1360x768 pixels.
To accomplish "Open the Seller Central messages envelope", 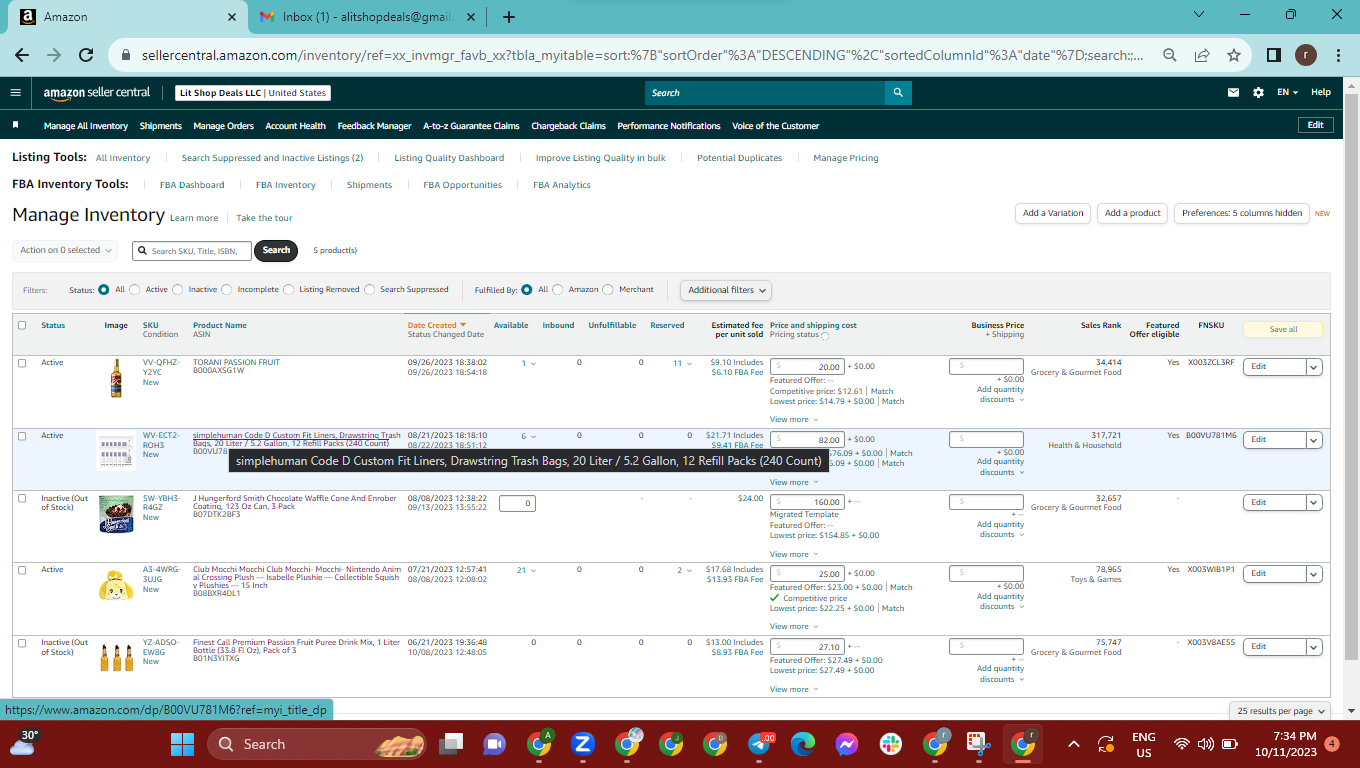I will [1234, 93].
